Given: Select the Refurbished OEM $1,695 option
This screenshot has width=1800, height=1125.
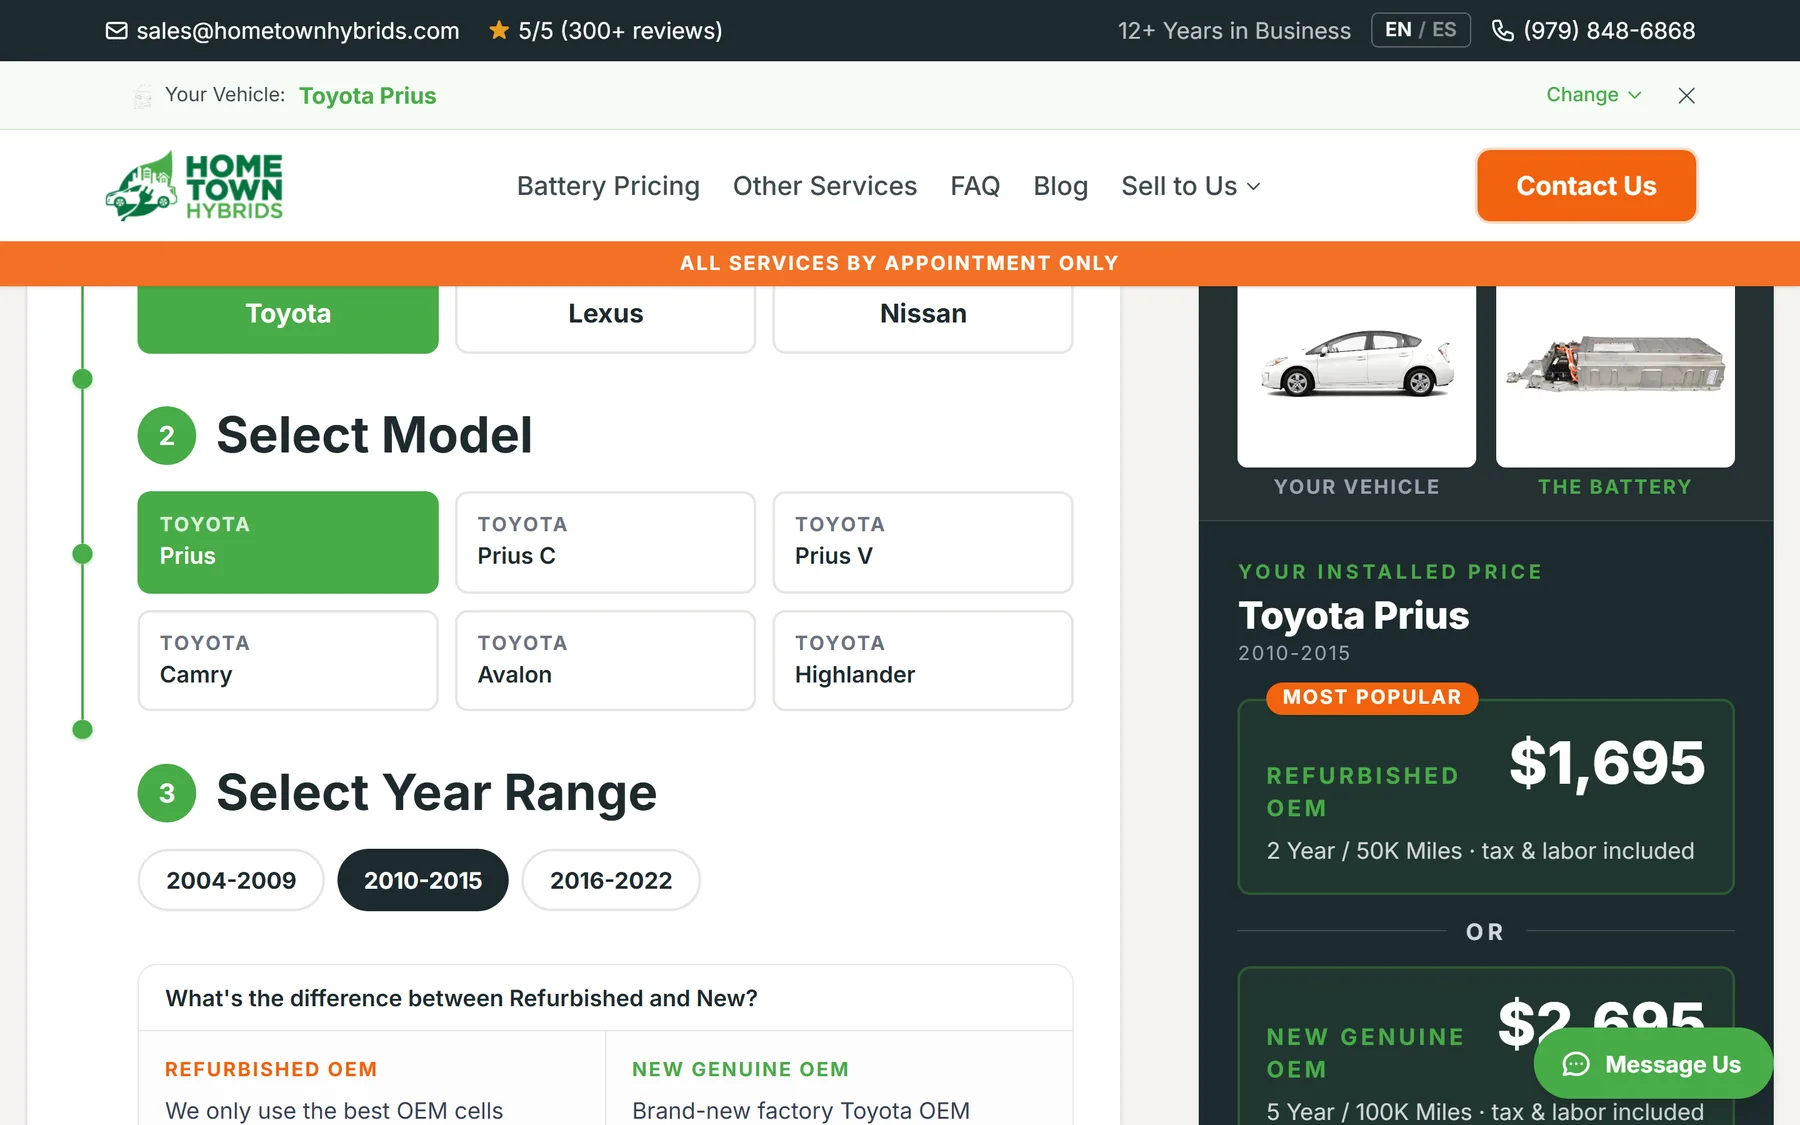Looking at the screenshot, I should [1486, 797].
